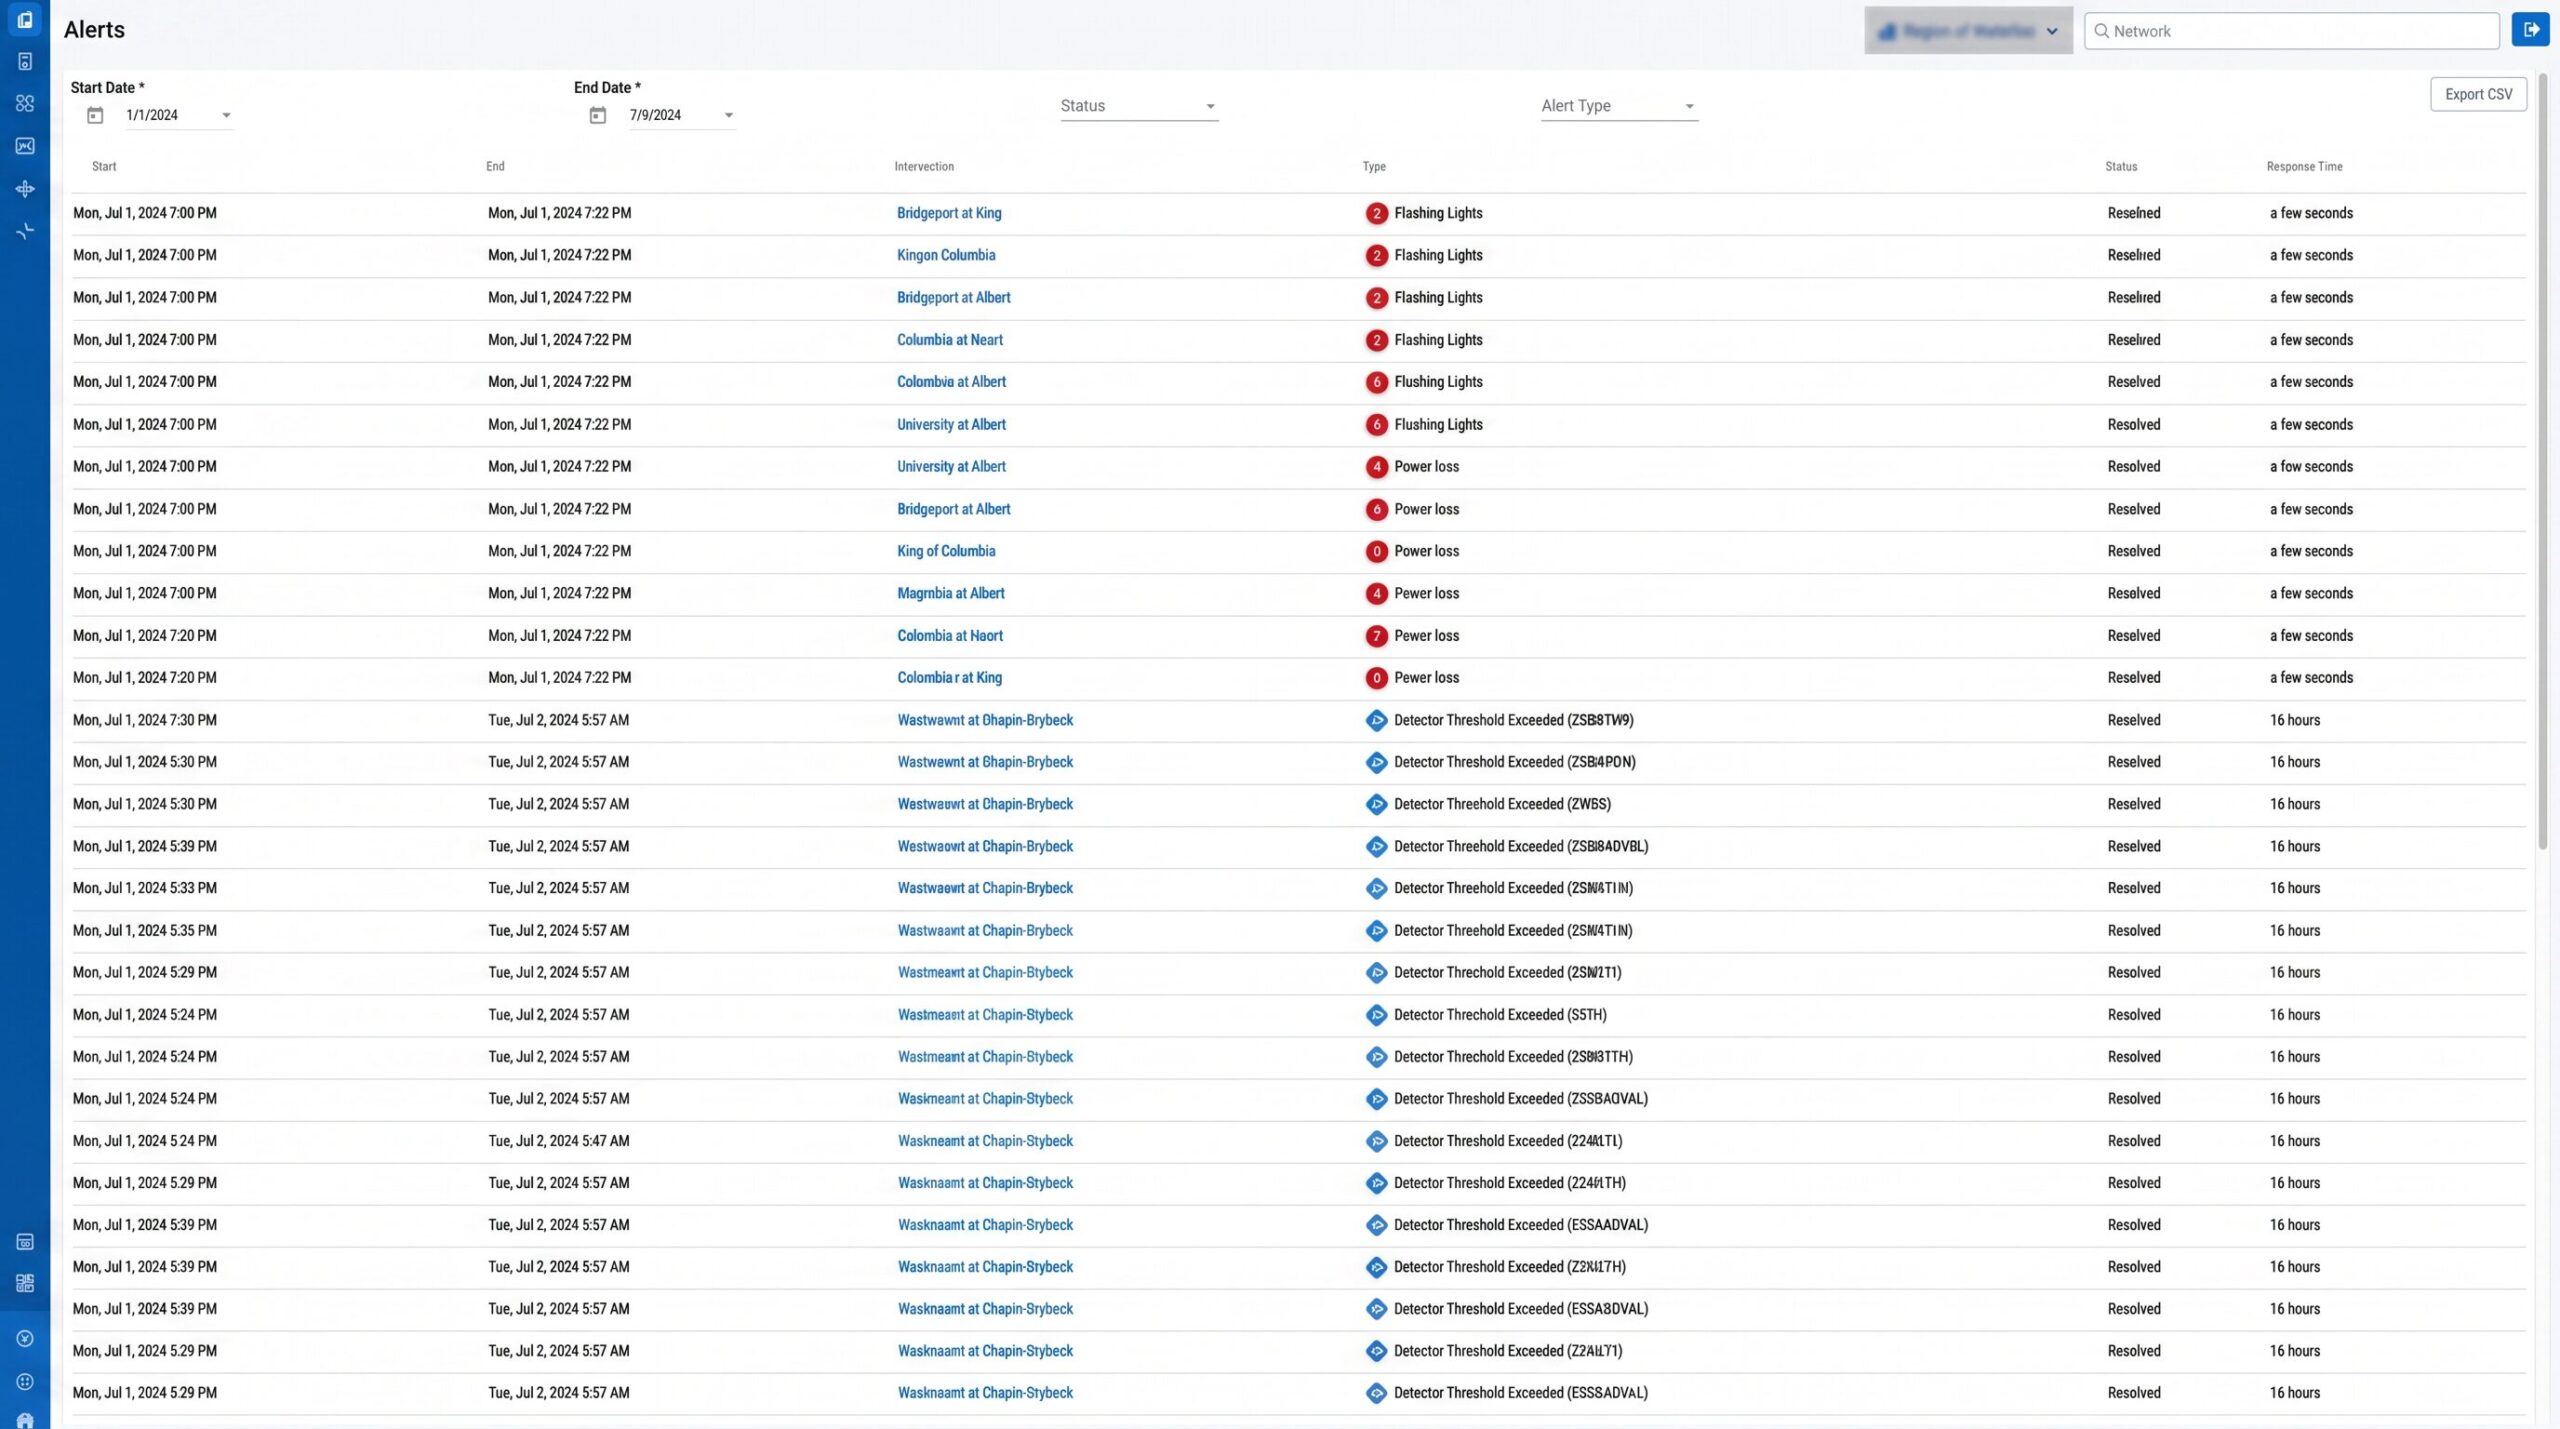Image resolution: width=2560 pixels, height=1429 pixels.
Task: Click the blue sign-out icon button
Action: tap(2530, 30)
